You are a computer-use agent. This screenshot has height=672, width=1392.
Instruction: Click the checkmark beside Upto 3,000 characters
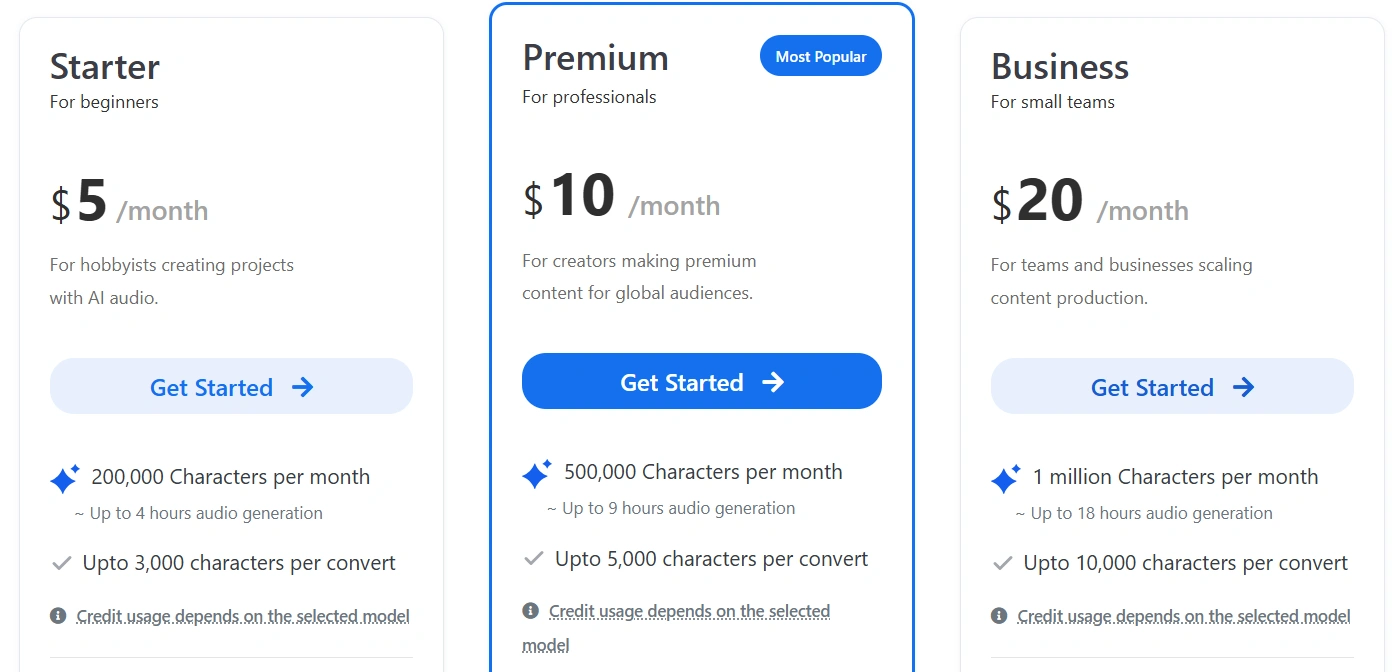(x=62, y=564)
